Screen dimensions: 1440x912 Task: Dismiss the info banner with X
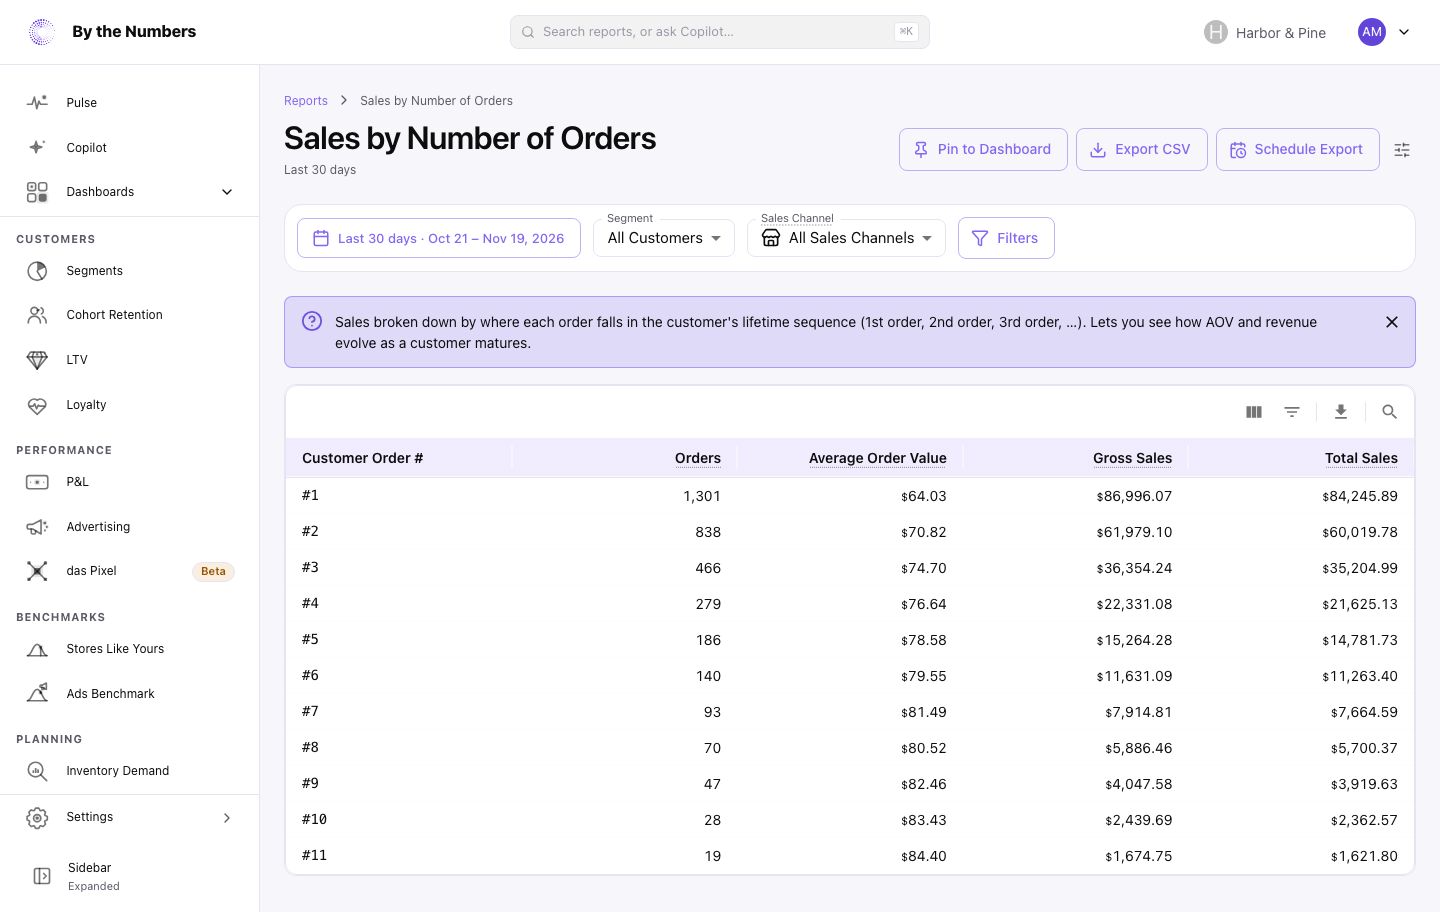coord(1392,322)
